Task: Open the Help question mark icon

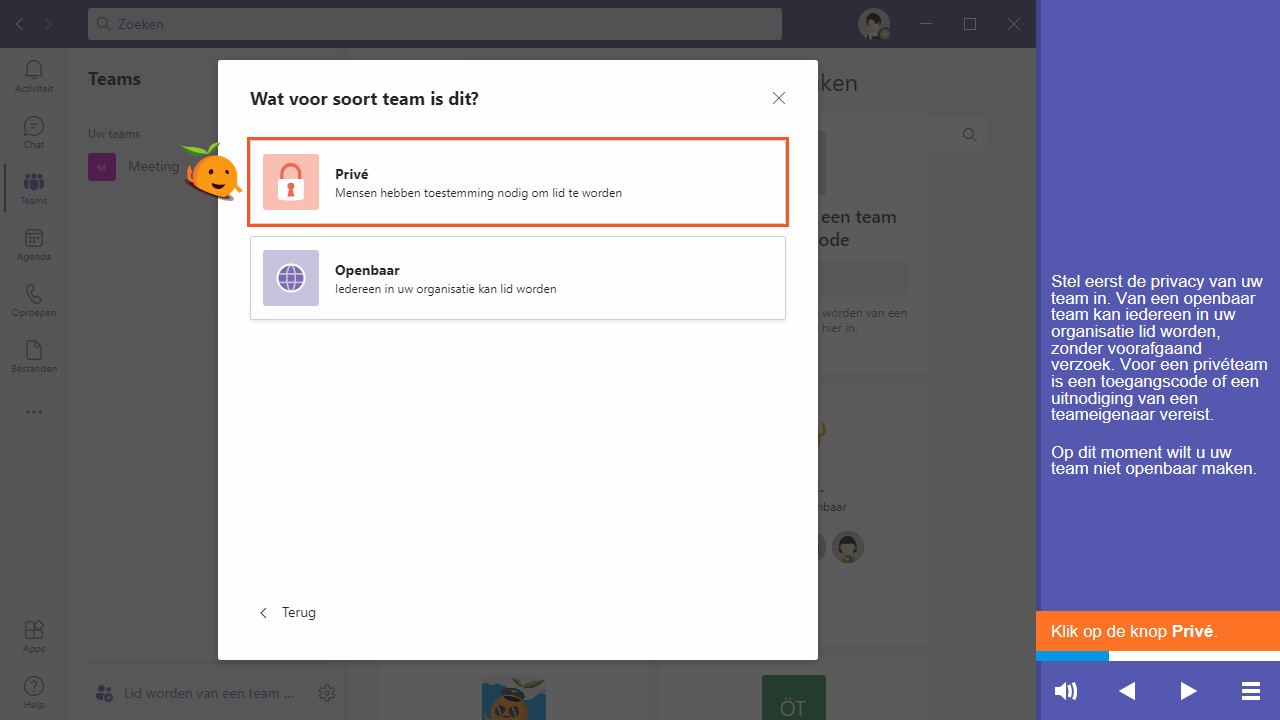Action: (x=34, y=692)
